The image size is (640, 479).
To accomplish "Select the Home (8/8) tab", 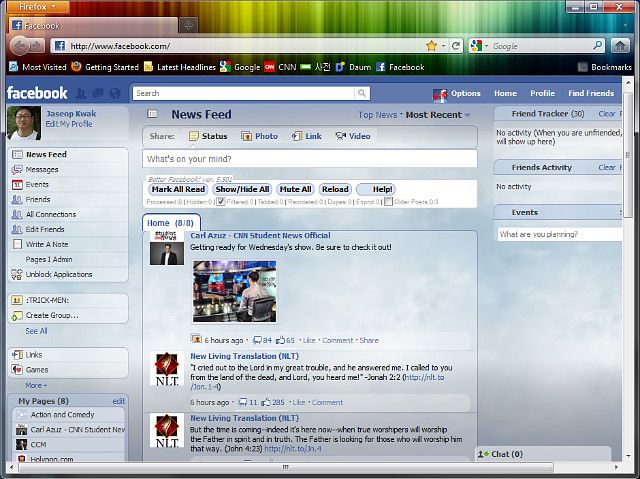I will 171,223.
